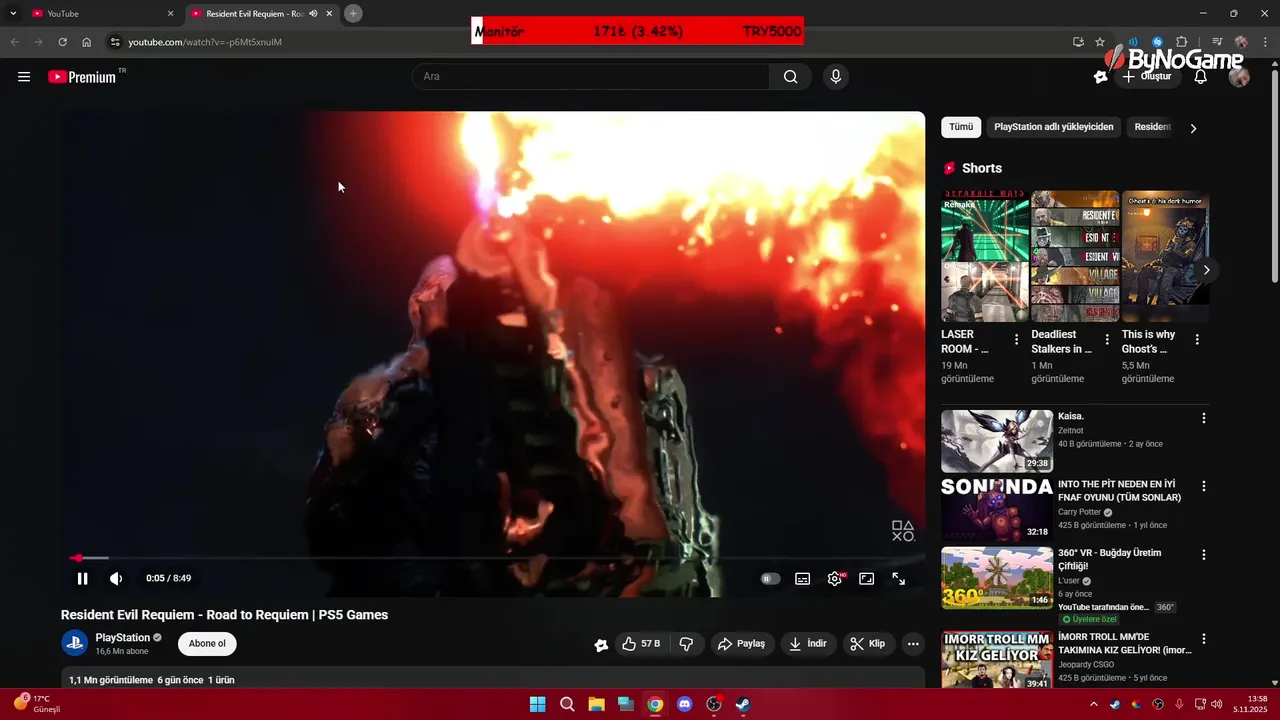Open options for 360° VR video

tap(1204, 555)
